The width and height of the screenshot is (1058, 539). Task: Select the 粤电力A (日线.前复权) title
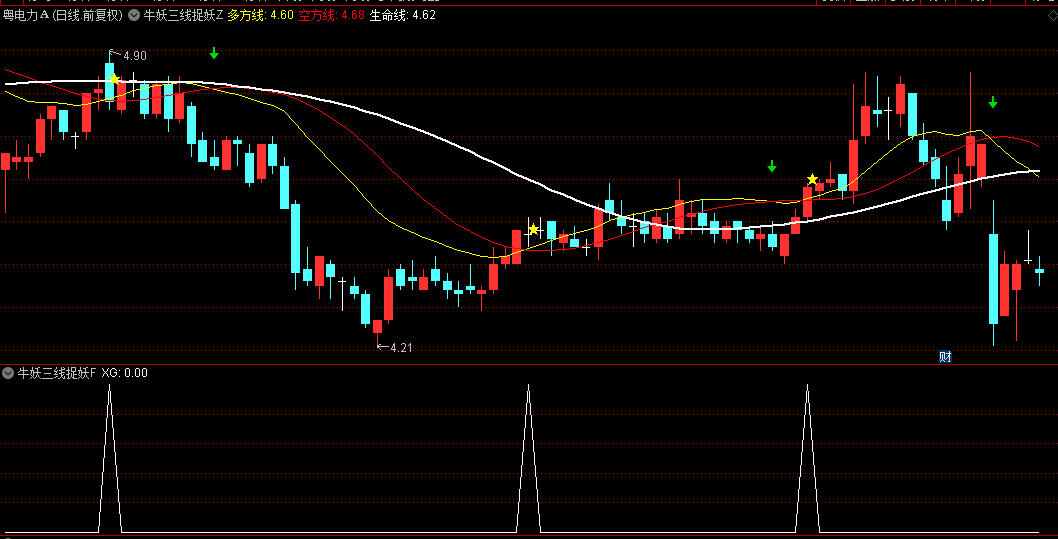63,16
